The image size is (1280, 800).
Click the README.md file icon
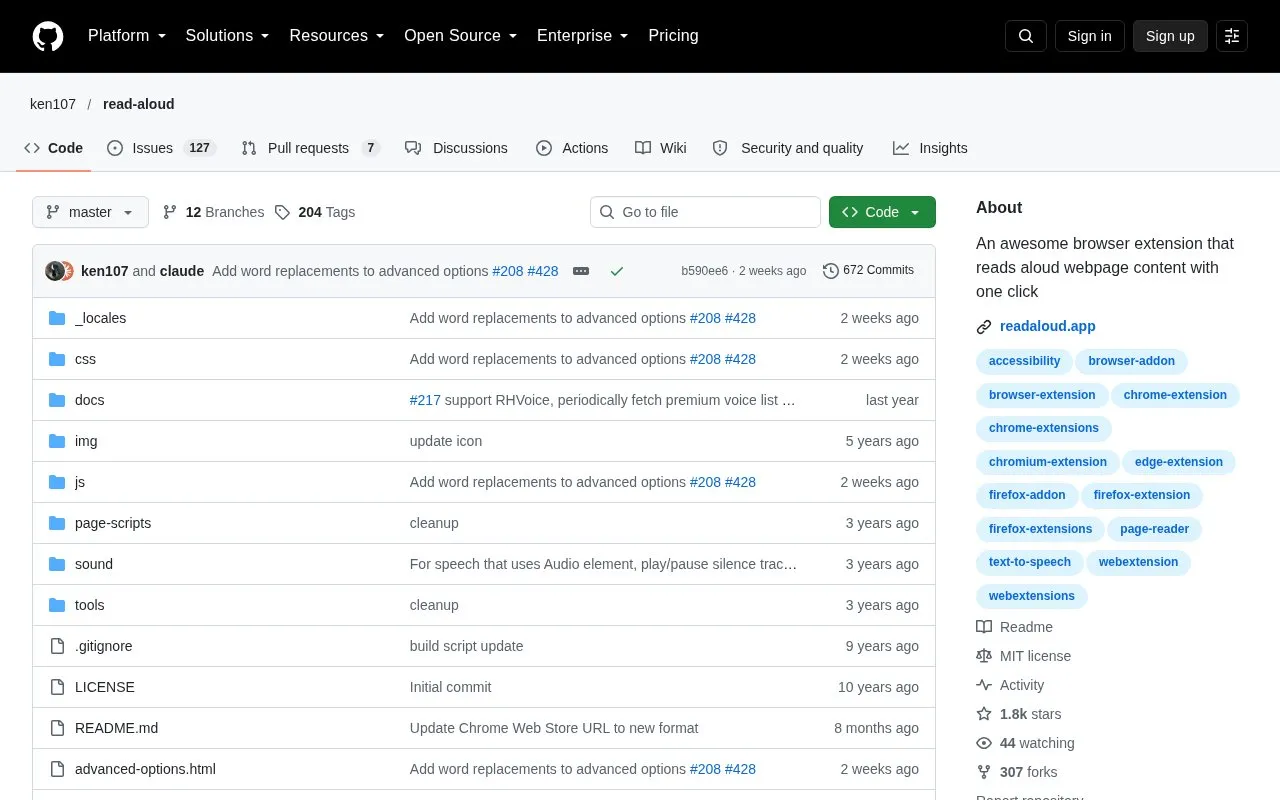click(x=57, y=728)
